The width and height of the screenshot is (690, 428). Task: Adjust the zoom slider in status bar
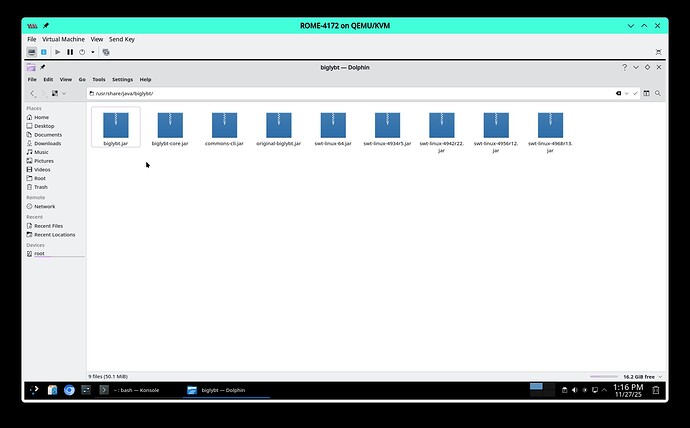point(604,376)
